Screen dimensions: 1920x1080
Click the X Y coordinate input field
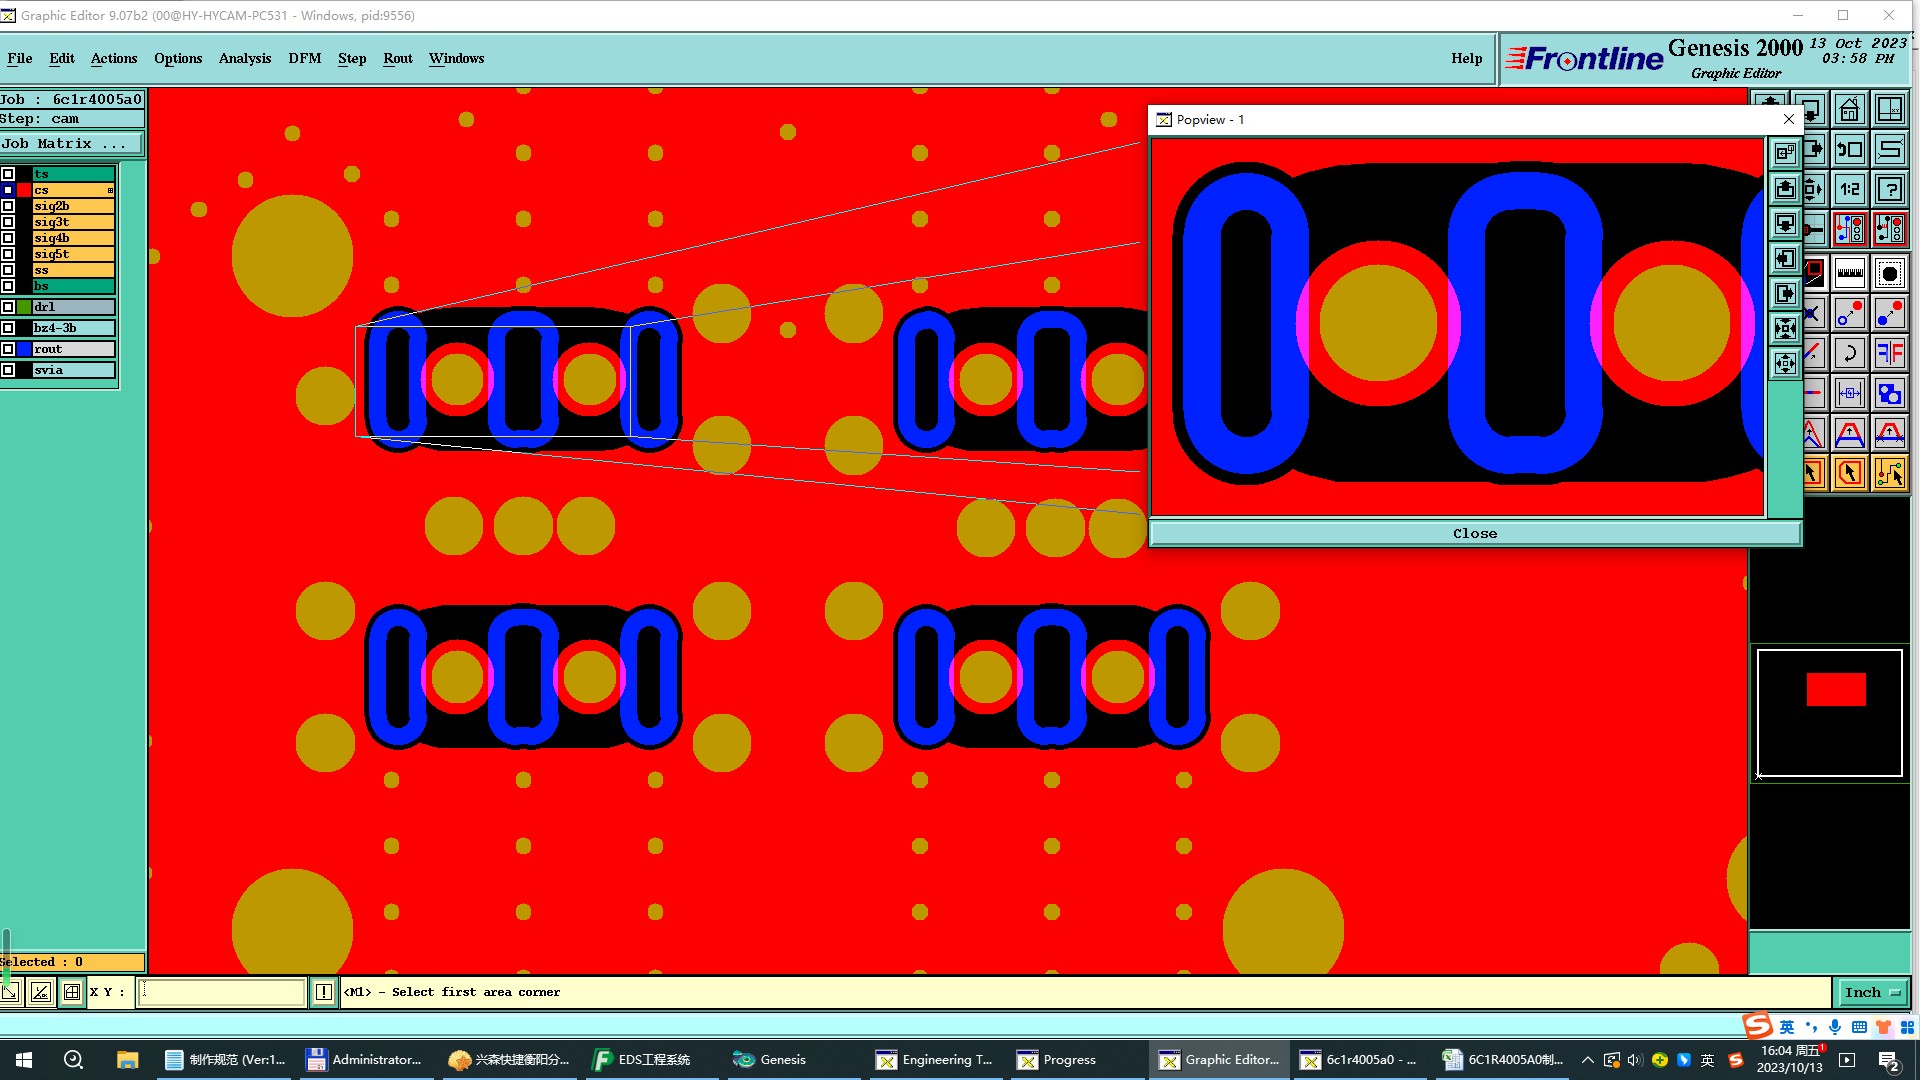click(221, 992)
